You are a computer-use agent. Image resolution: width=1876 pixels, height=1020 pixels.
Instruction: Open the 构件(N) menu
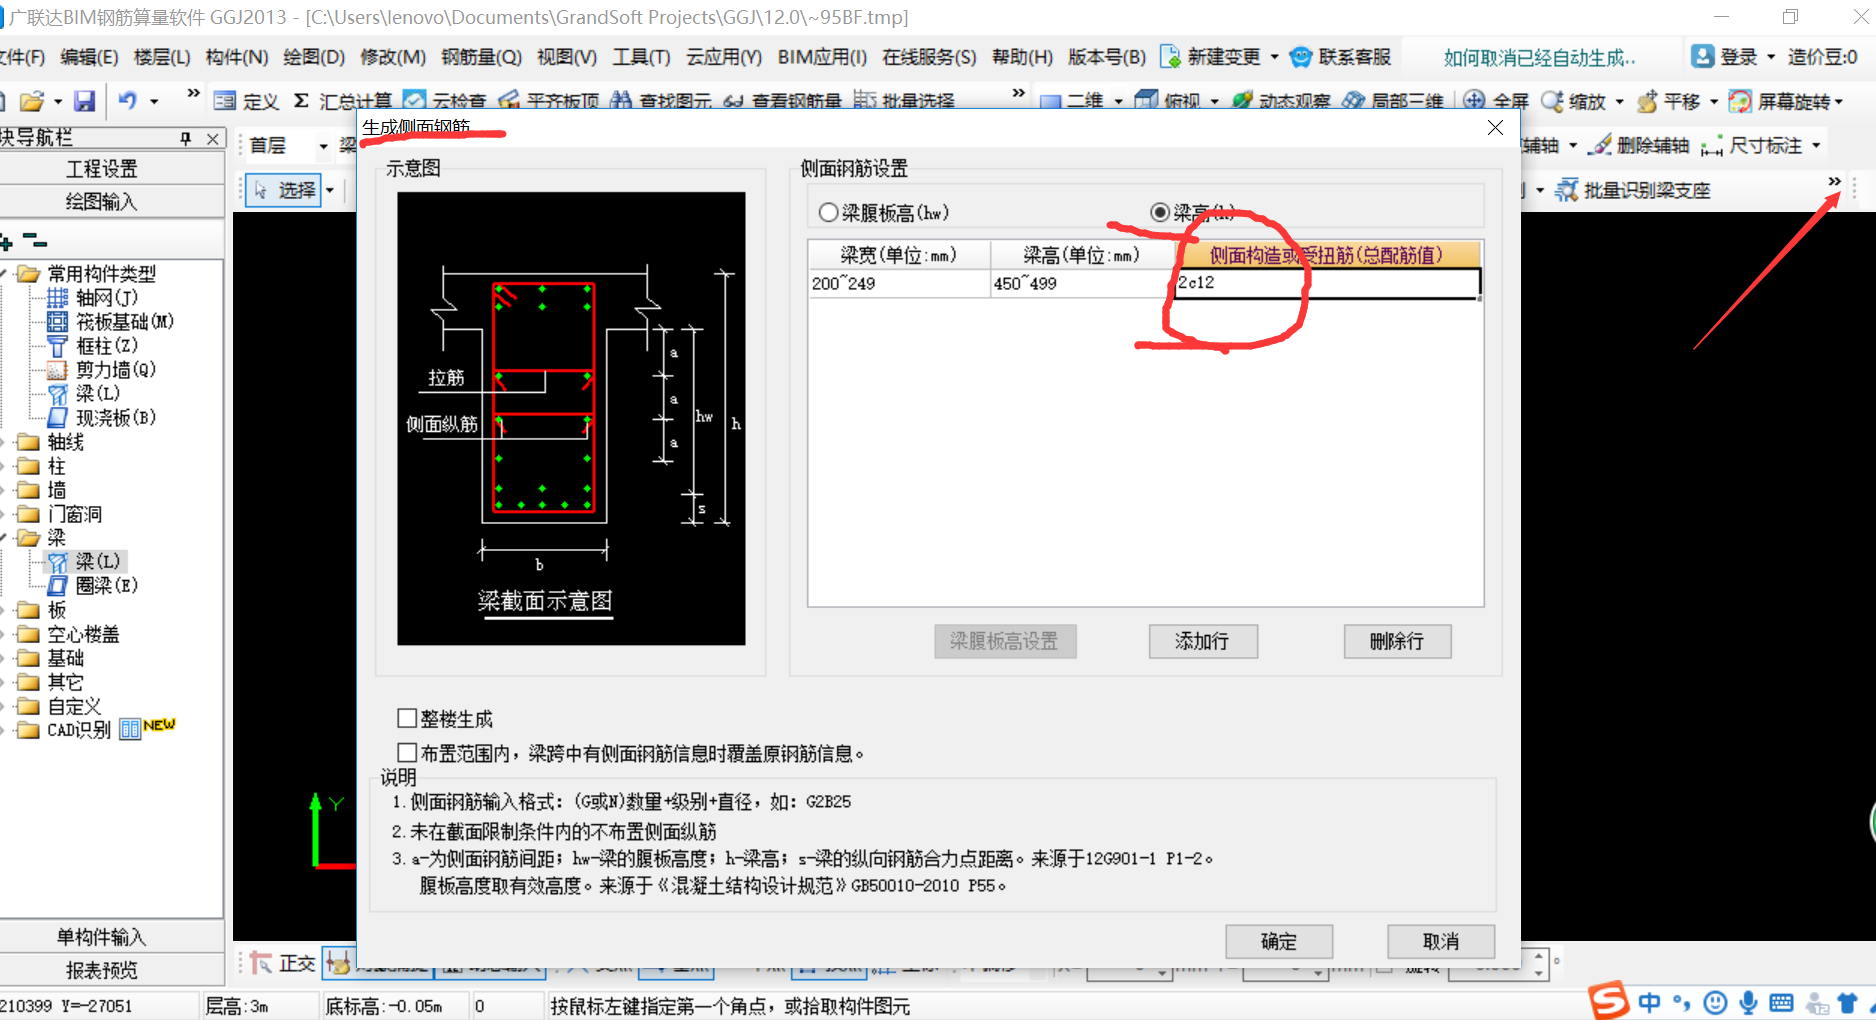pos(237,57)
